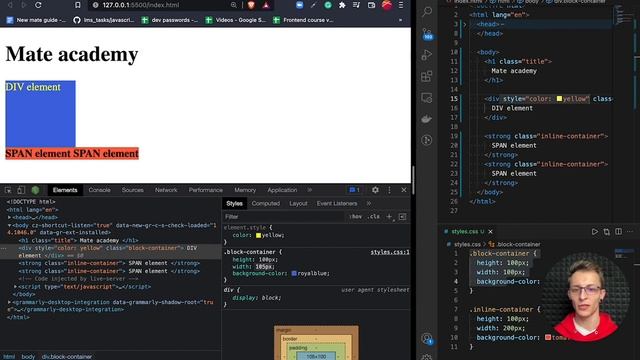640x360 pixels.
Task: Toggle the :hov element state panel
Action: tap(356, 217)
